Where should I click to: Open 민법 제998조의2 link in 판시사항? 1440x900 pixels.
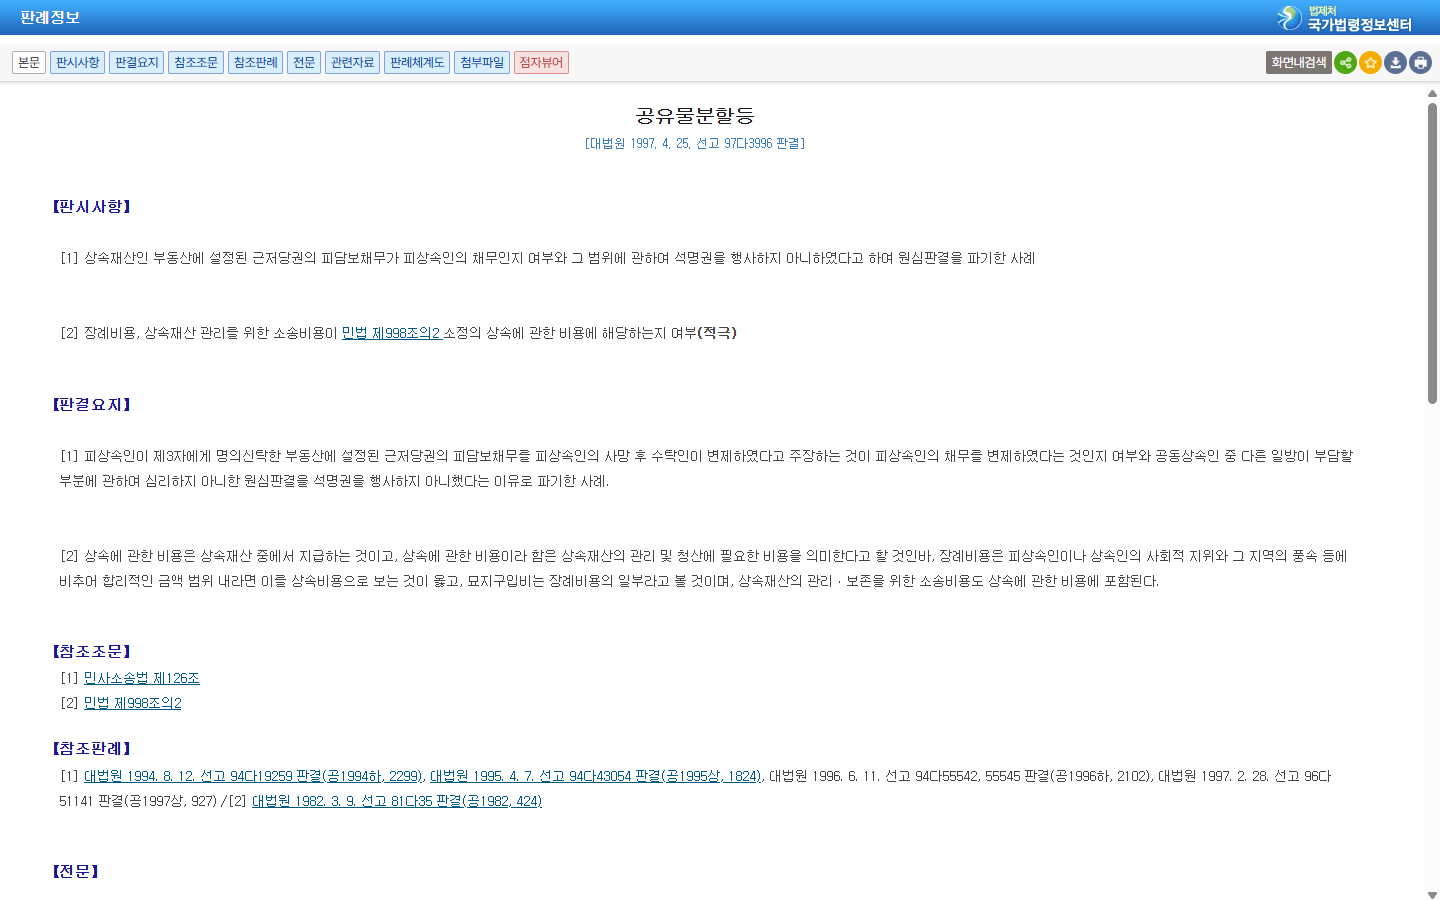coord(391,333)
